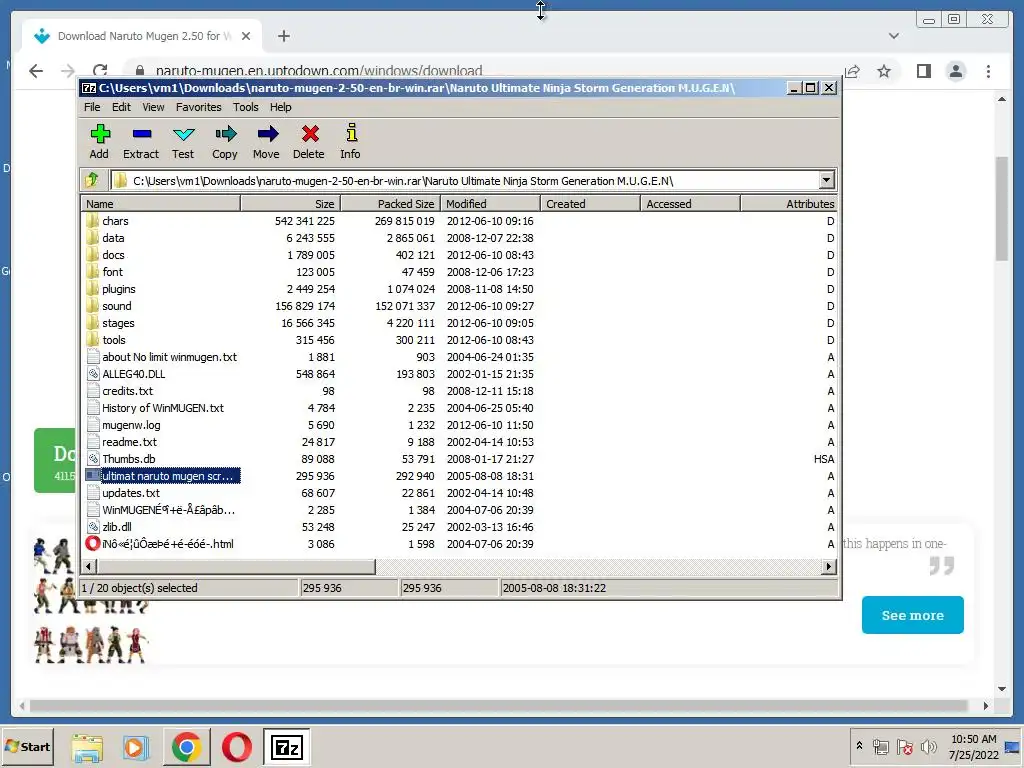This screenshot has width=1024, height=768.
Task: Sort by Attributes column header
Action: pos(788,204)
